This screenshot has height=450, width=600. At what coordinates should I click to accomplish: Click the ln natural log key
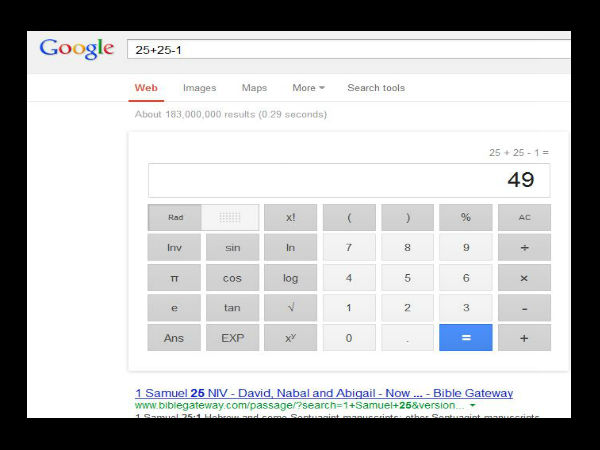pyautogui.click(x=290, y=248)
